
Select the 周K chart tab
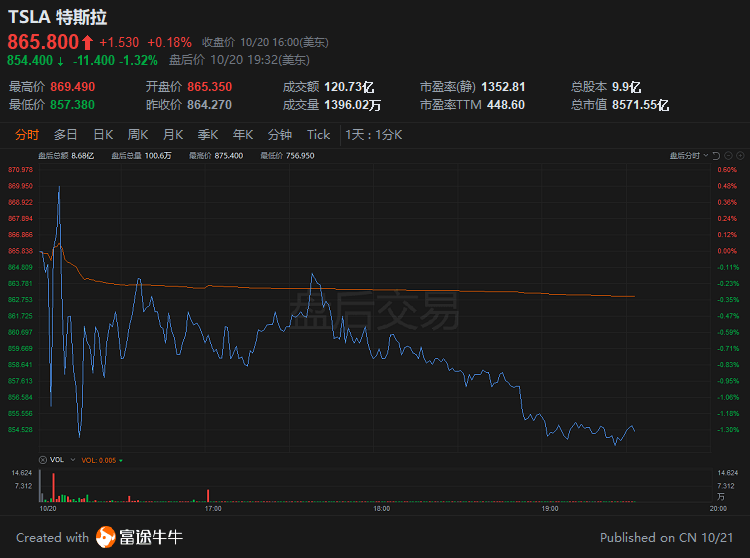click(x=137, y=135)
